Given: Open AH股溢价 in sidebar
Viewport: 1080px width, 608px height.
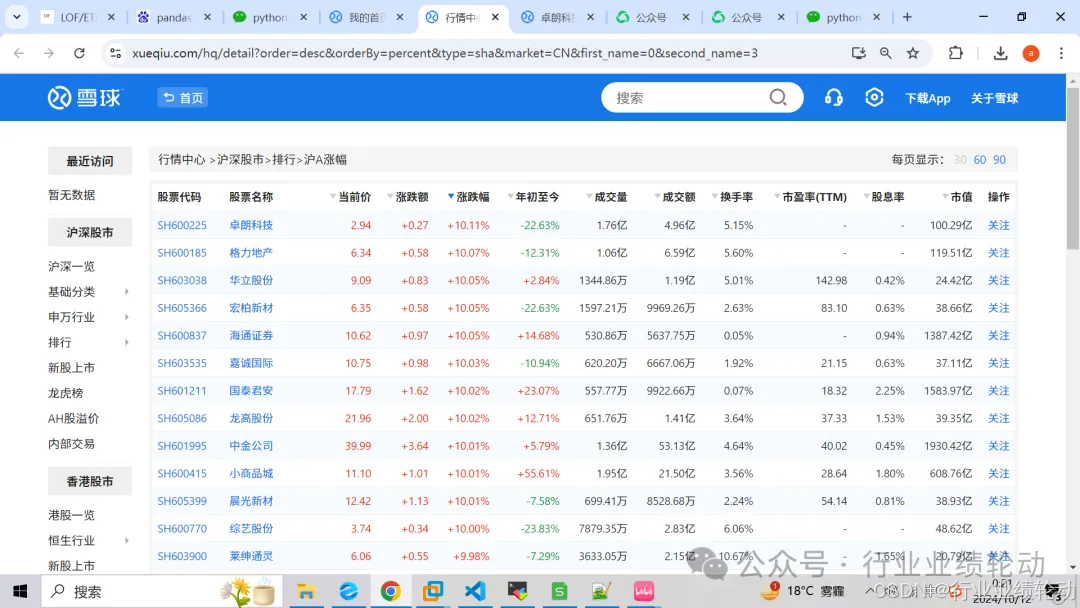Looking at the screenshot, I should [x=74, y=419].
